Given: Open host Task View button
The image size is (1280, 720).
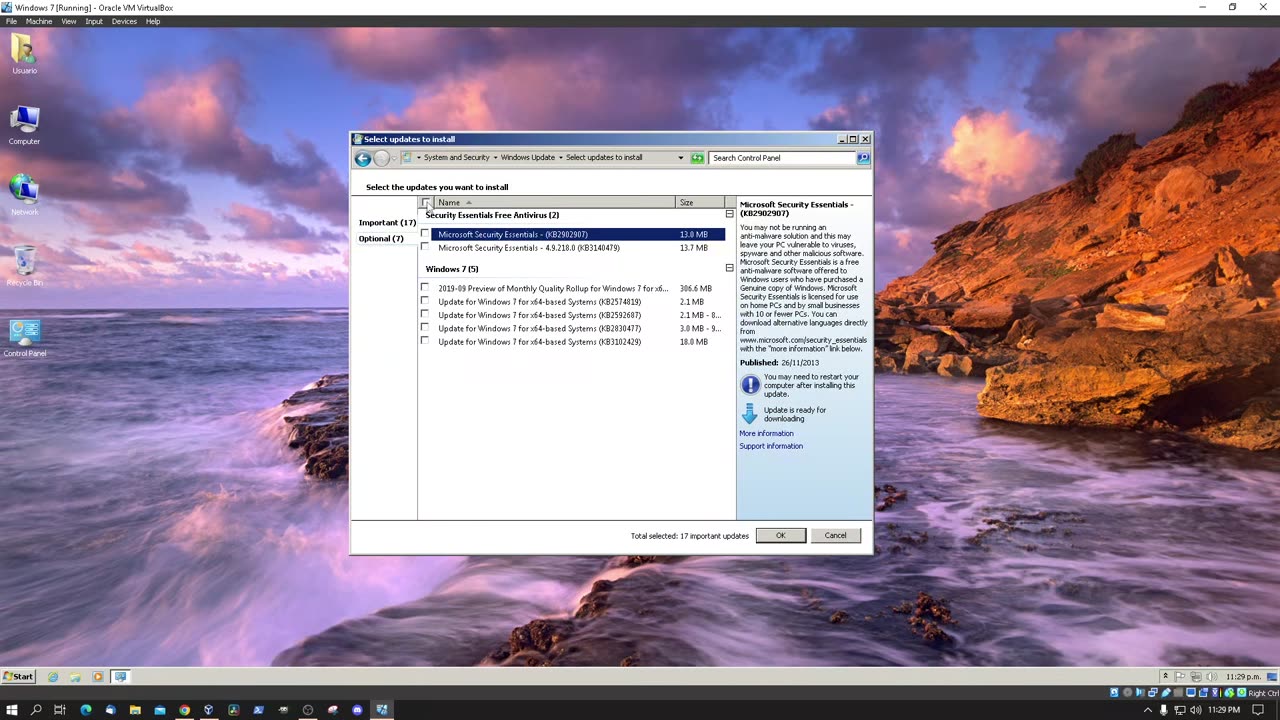Looking at the screenshot, I should pos(60,710).
